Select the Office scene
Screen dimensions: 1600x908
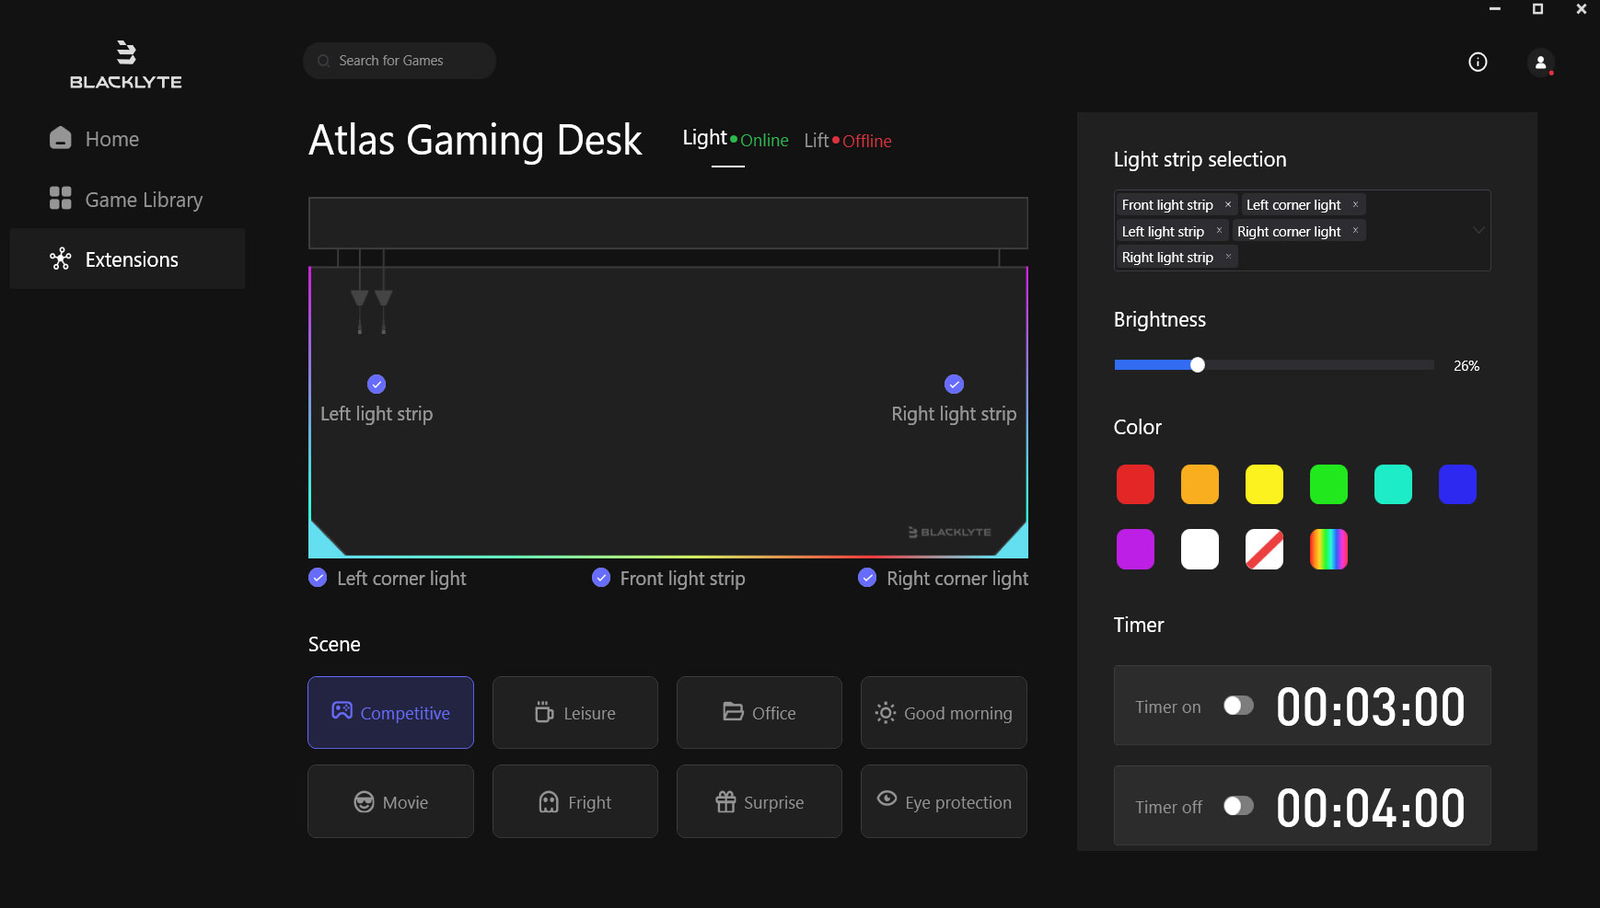(759, 712)
